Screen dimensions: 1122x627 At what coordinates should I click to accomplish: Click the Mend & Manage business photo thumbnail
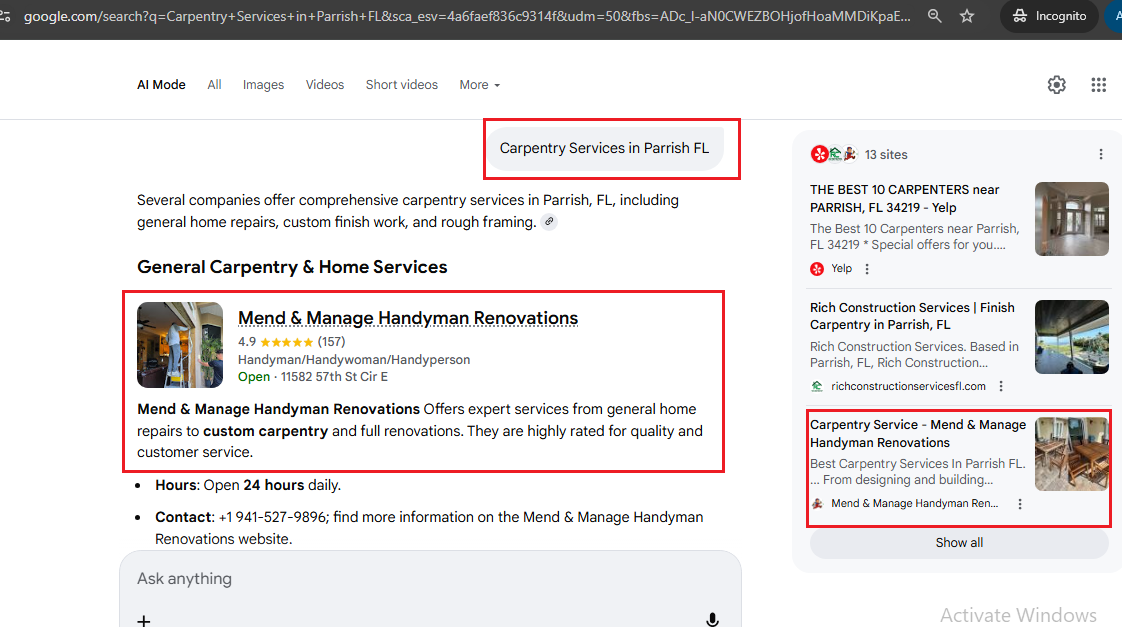point(180,345)
